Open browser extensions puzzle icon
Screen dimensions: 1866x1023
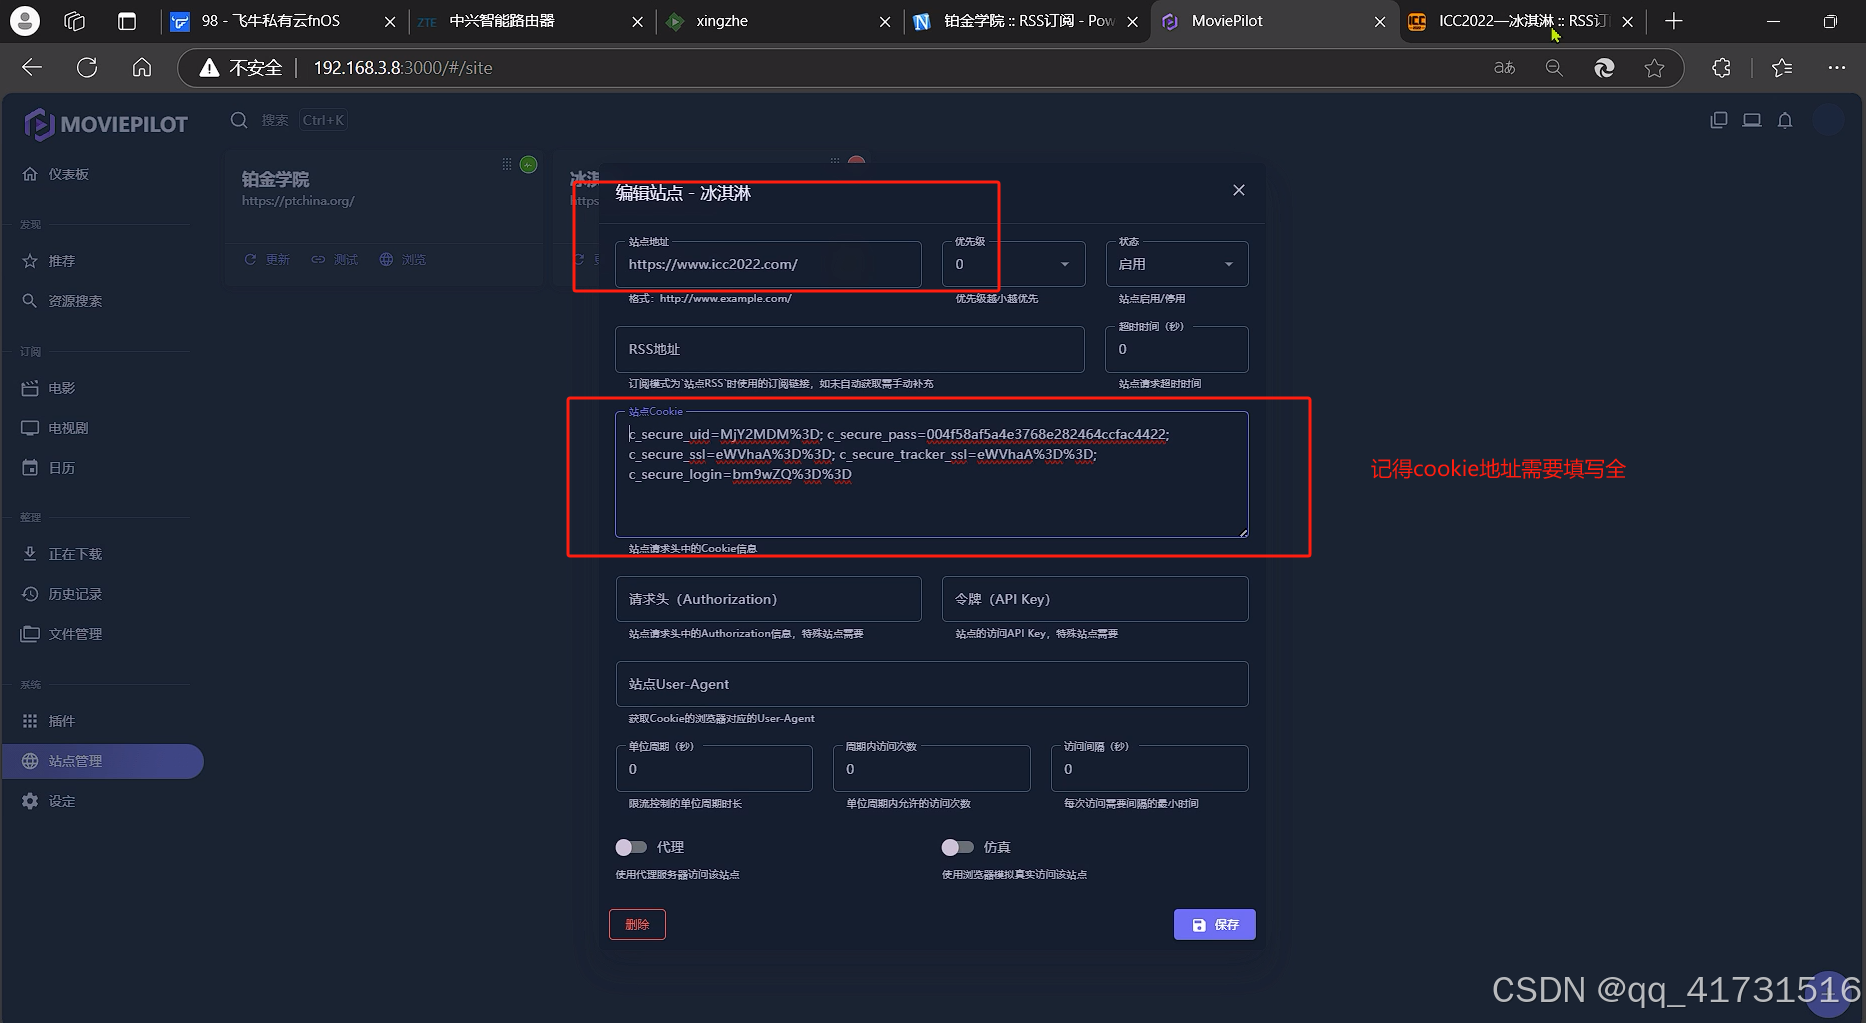pos(1721,68)
